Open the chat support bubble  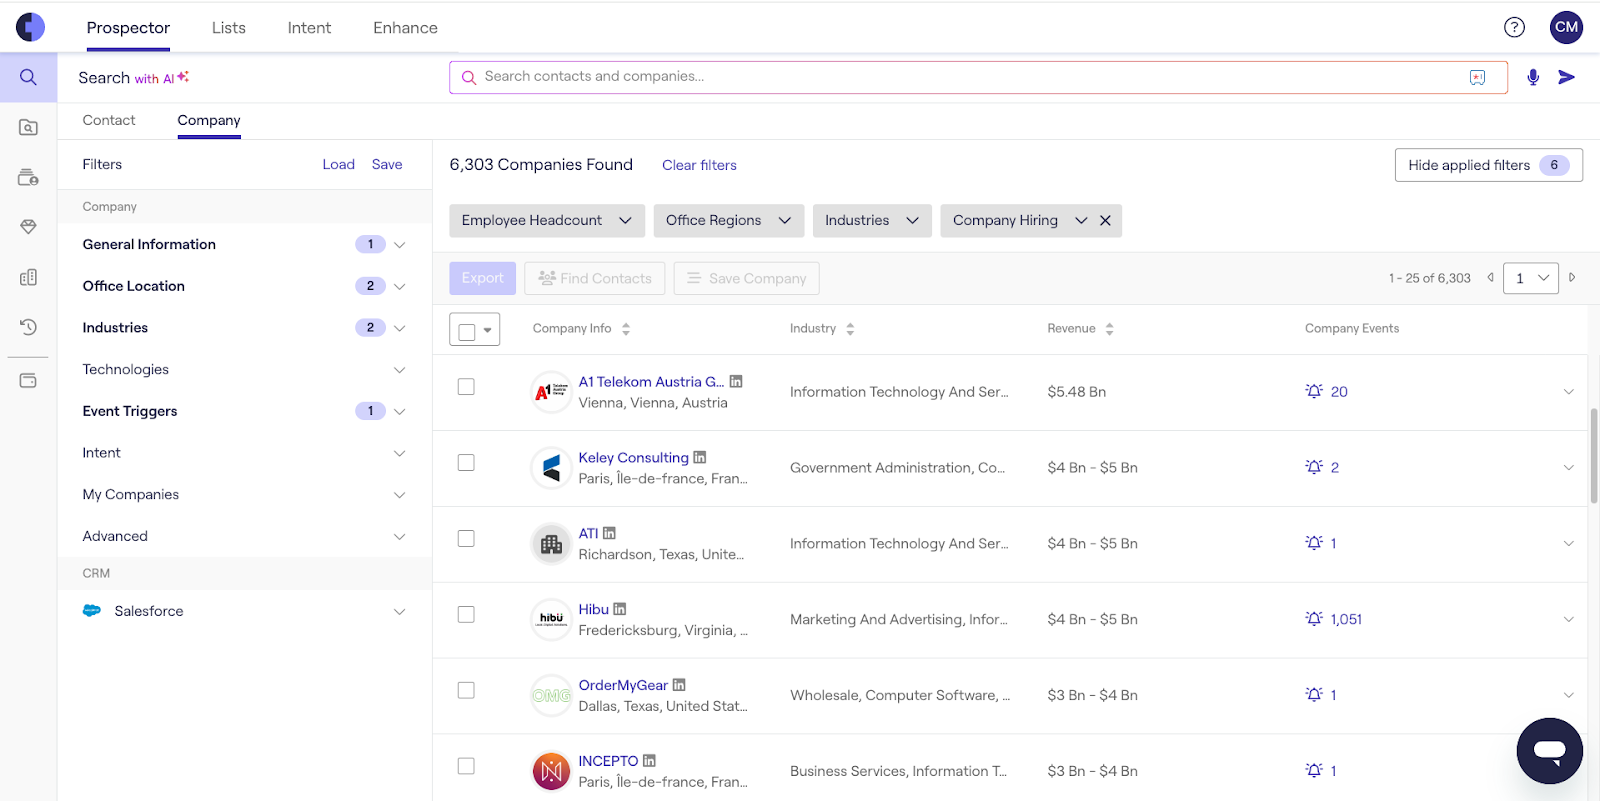[1549, 750]
